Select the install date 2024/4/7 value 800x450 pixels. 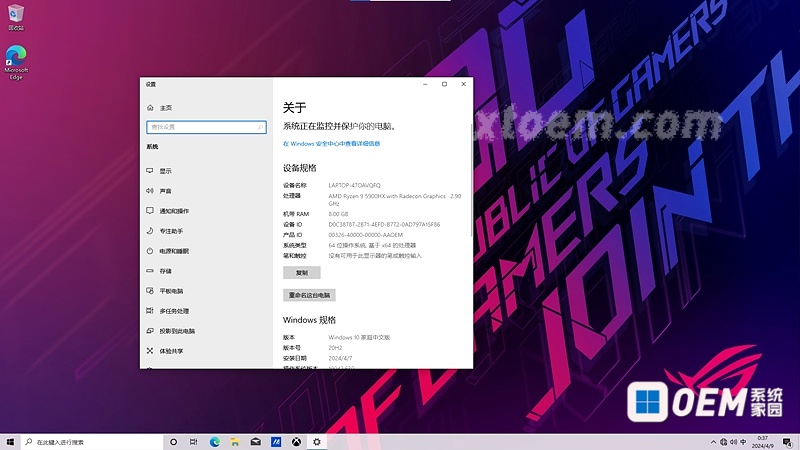(340, 359)
